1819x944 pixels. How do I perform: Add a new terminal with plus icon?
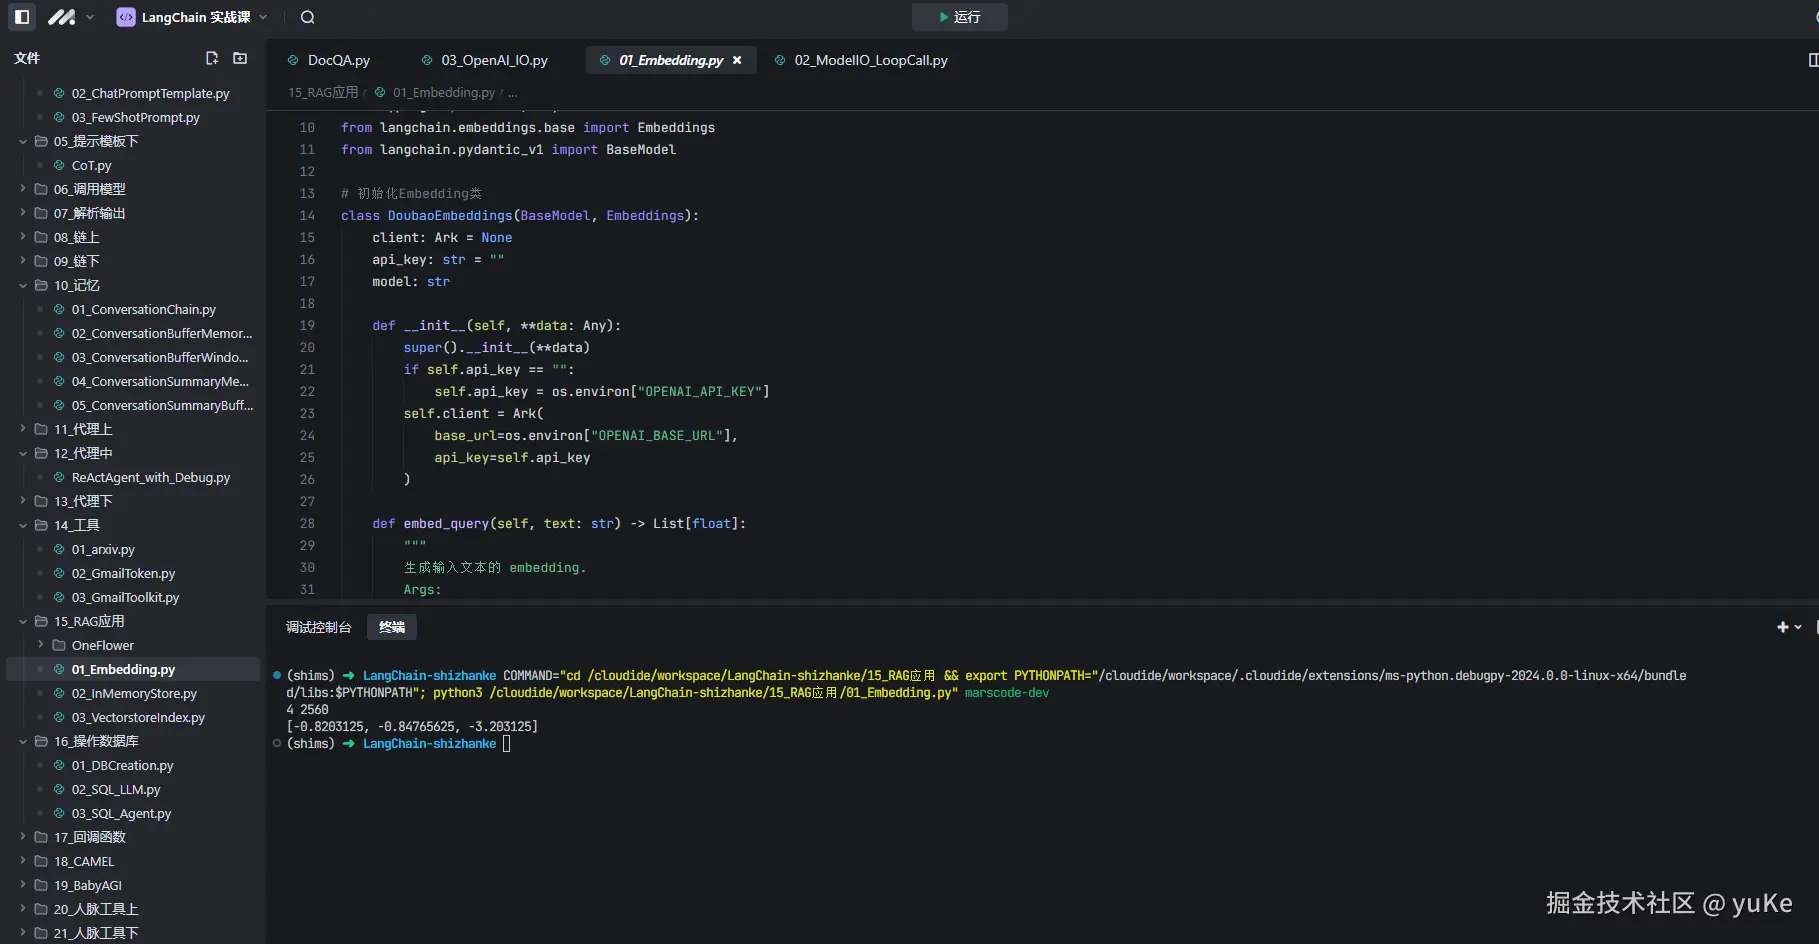(1782, 627)
